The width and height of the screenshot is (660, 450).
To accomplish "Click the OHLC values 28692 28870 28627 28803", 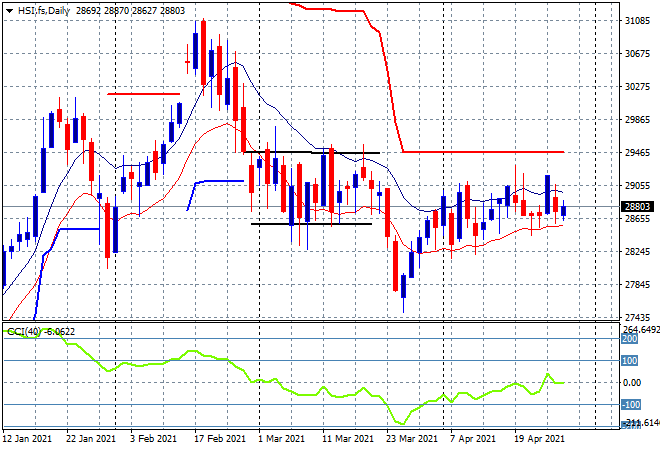I will (130, 11).
